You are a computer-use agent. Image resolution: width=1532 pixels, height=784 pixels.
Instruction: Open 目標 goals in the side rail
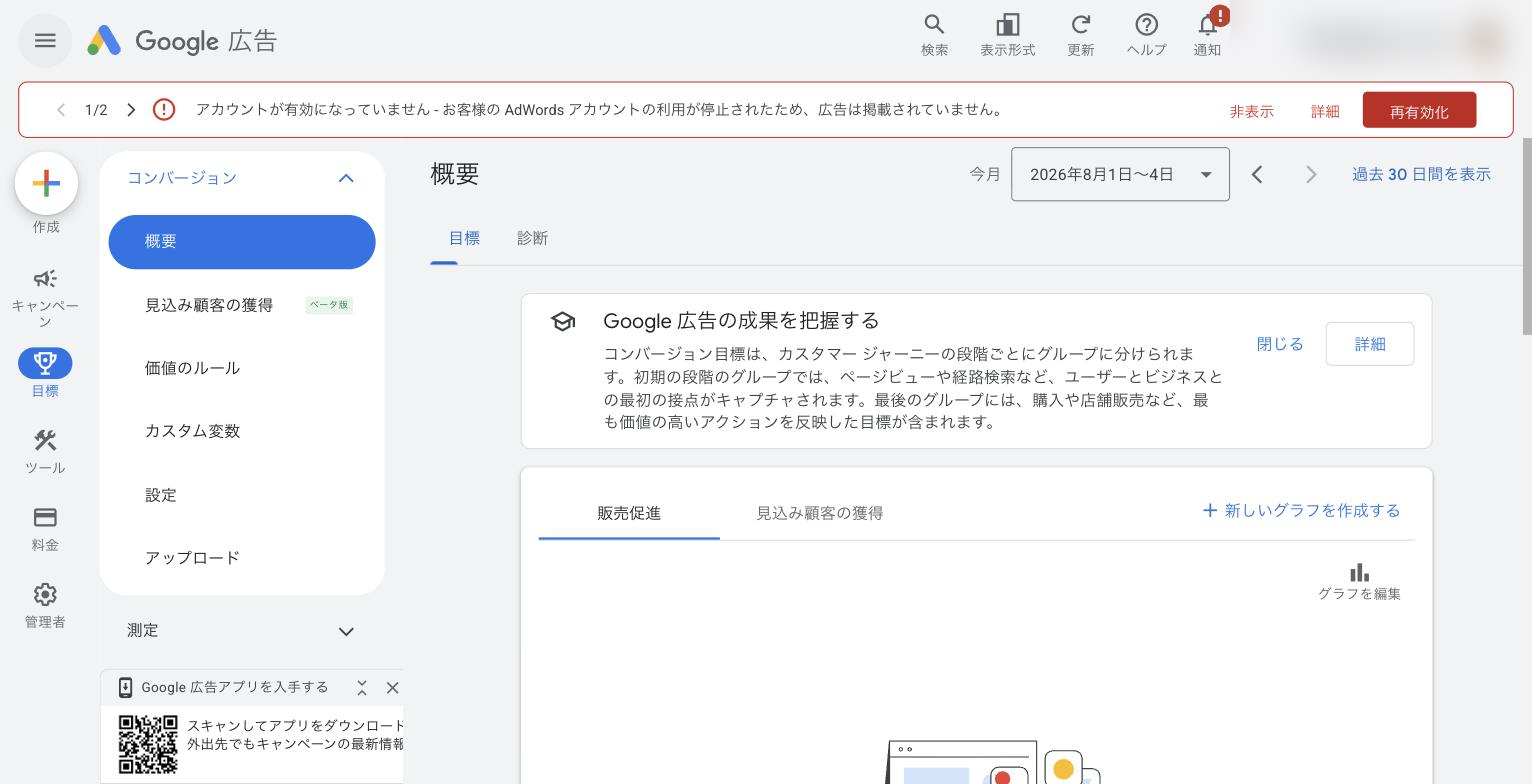[x=45, y=374]
